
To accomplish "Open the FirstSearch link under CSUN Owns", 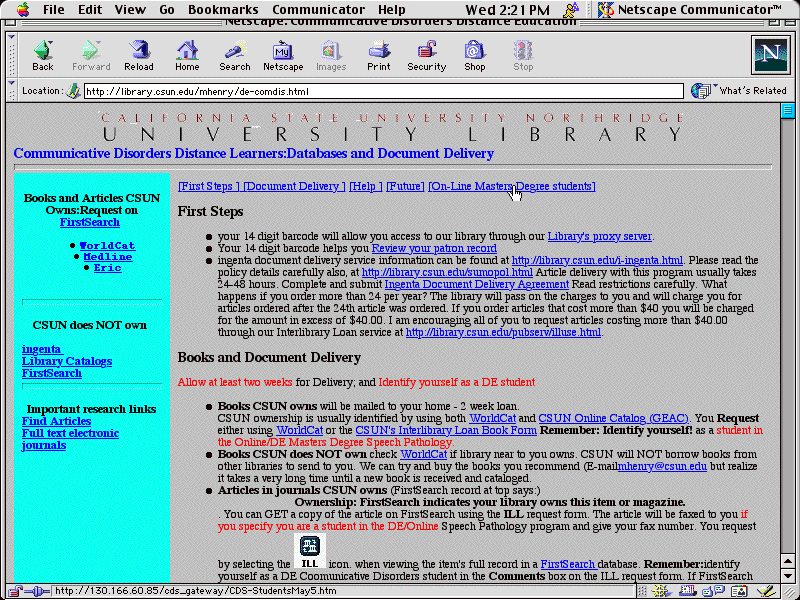I will (90, 222).
